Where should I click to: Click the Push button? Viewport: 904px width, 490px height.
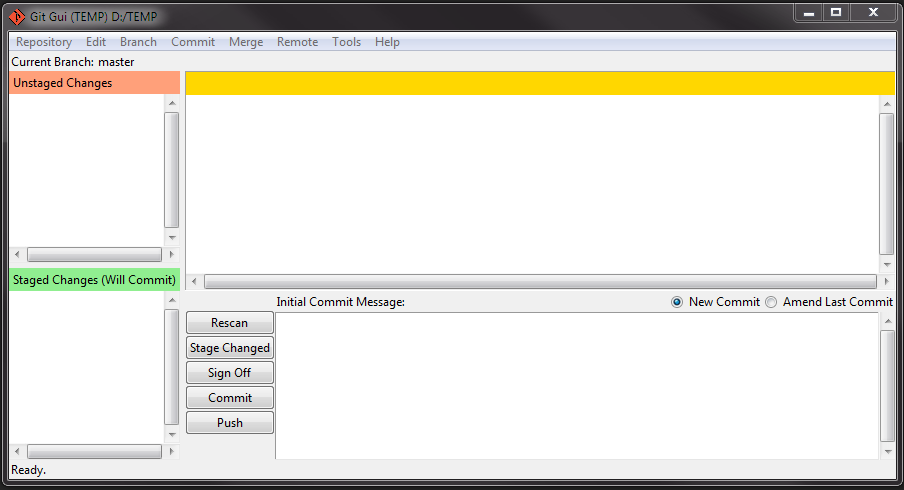(x=229, y=423)
